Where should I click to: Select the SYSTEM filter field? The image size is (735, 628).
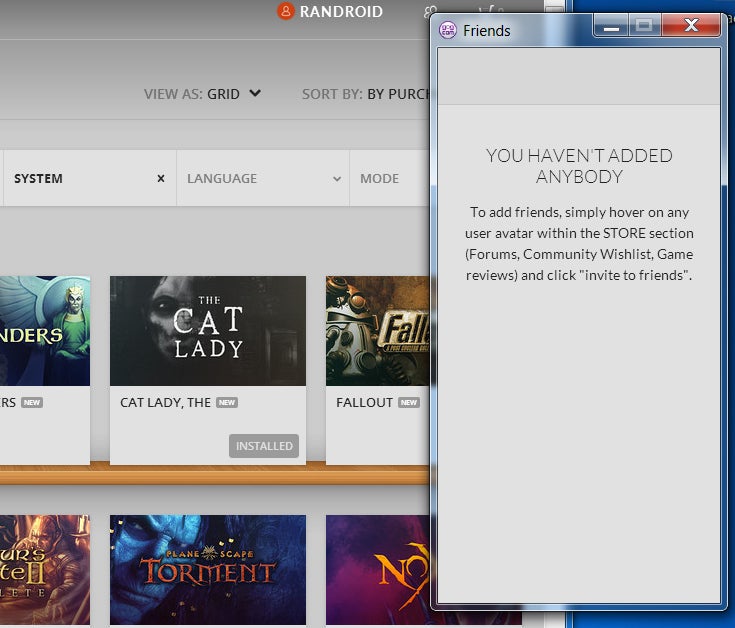[x=80, y=178]
